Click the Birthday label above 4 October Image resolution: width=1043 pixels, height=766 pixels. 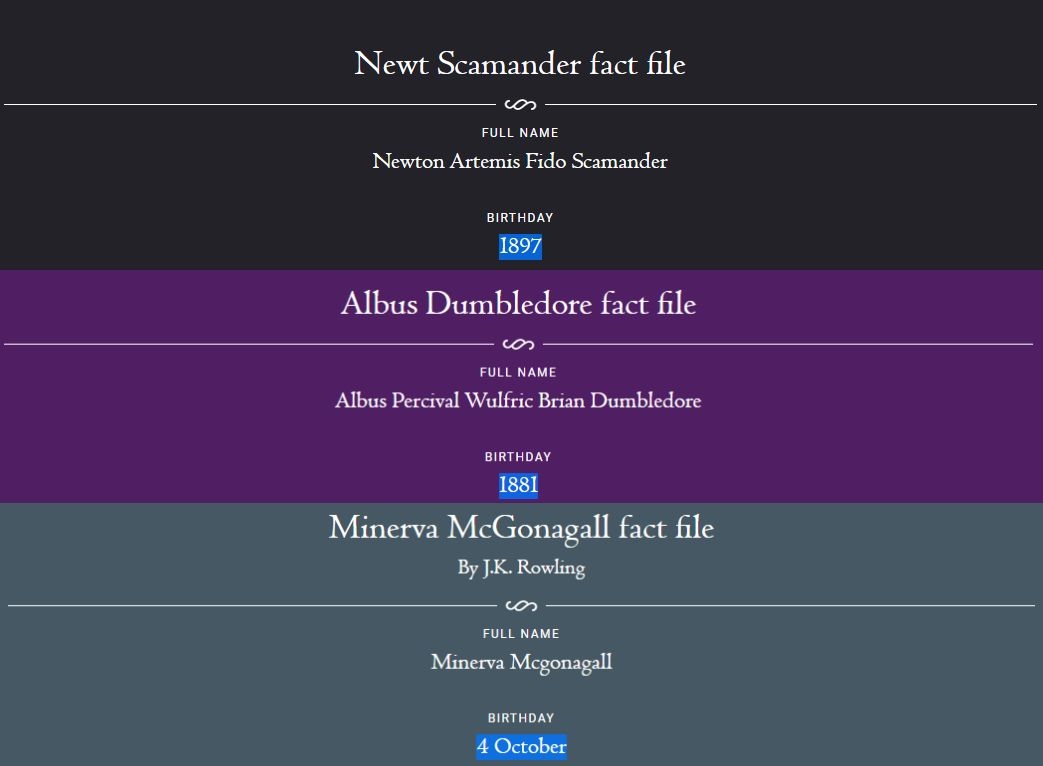point(521,718)
